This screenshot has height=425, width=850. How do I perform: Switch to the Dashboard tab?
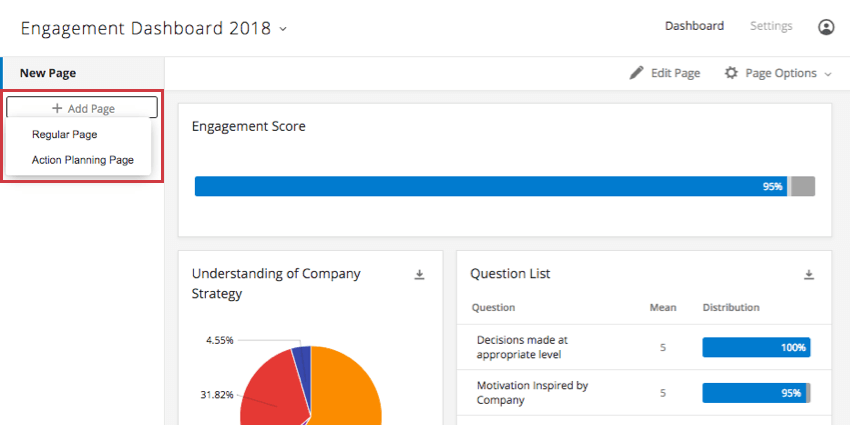point(694,26)
